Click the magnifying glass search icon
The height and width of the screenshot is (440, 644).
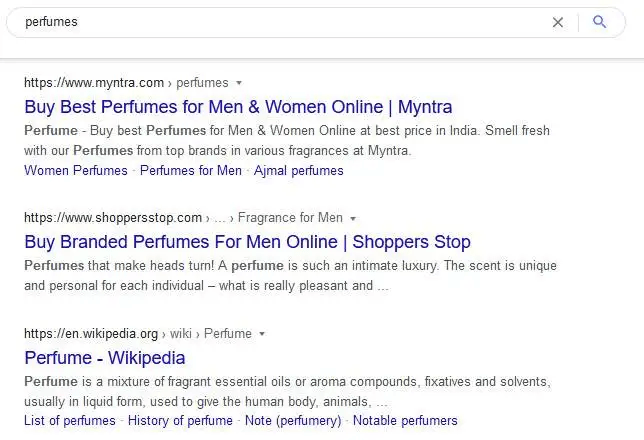(x=600, y=22)
